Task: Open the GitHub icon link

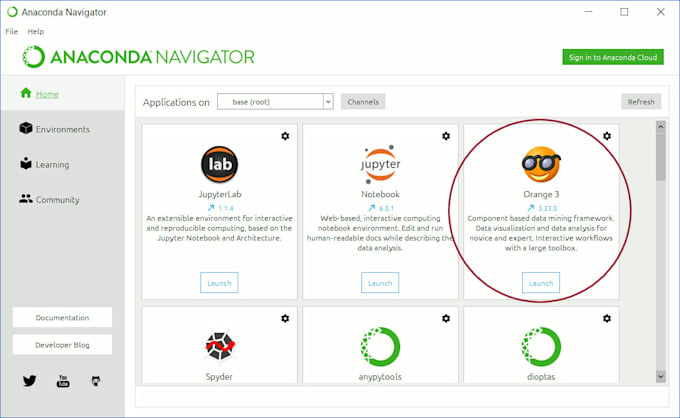Action: click(96, 381)
